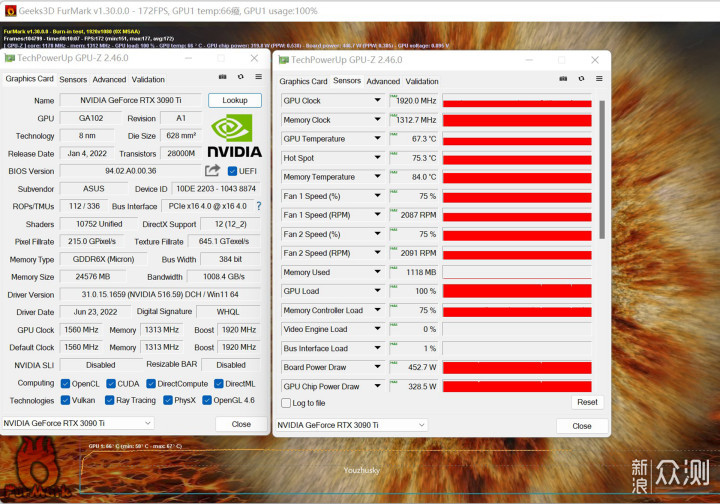Click the refresh icon in Sensors window

(x=581, y=78)
